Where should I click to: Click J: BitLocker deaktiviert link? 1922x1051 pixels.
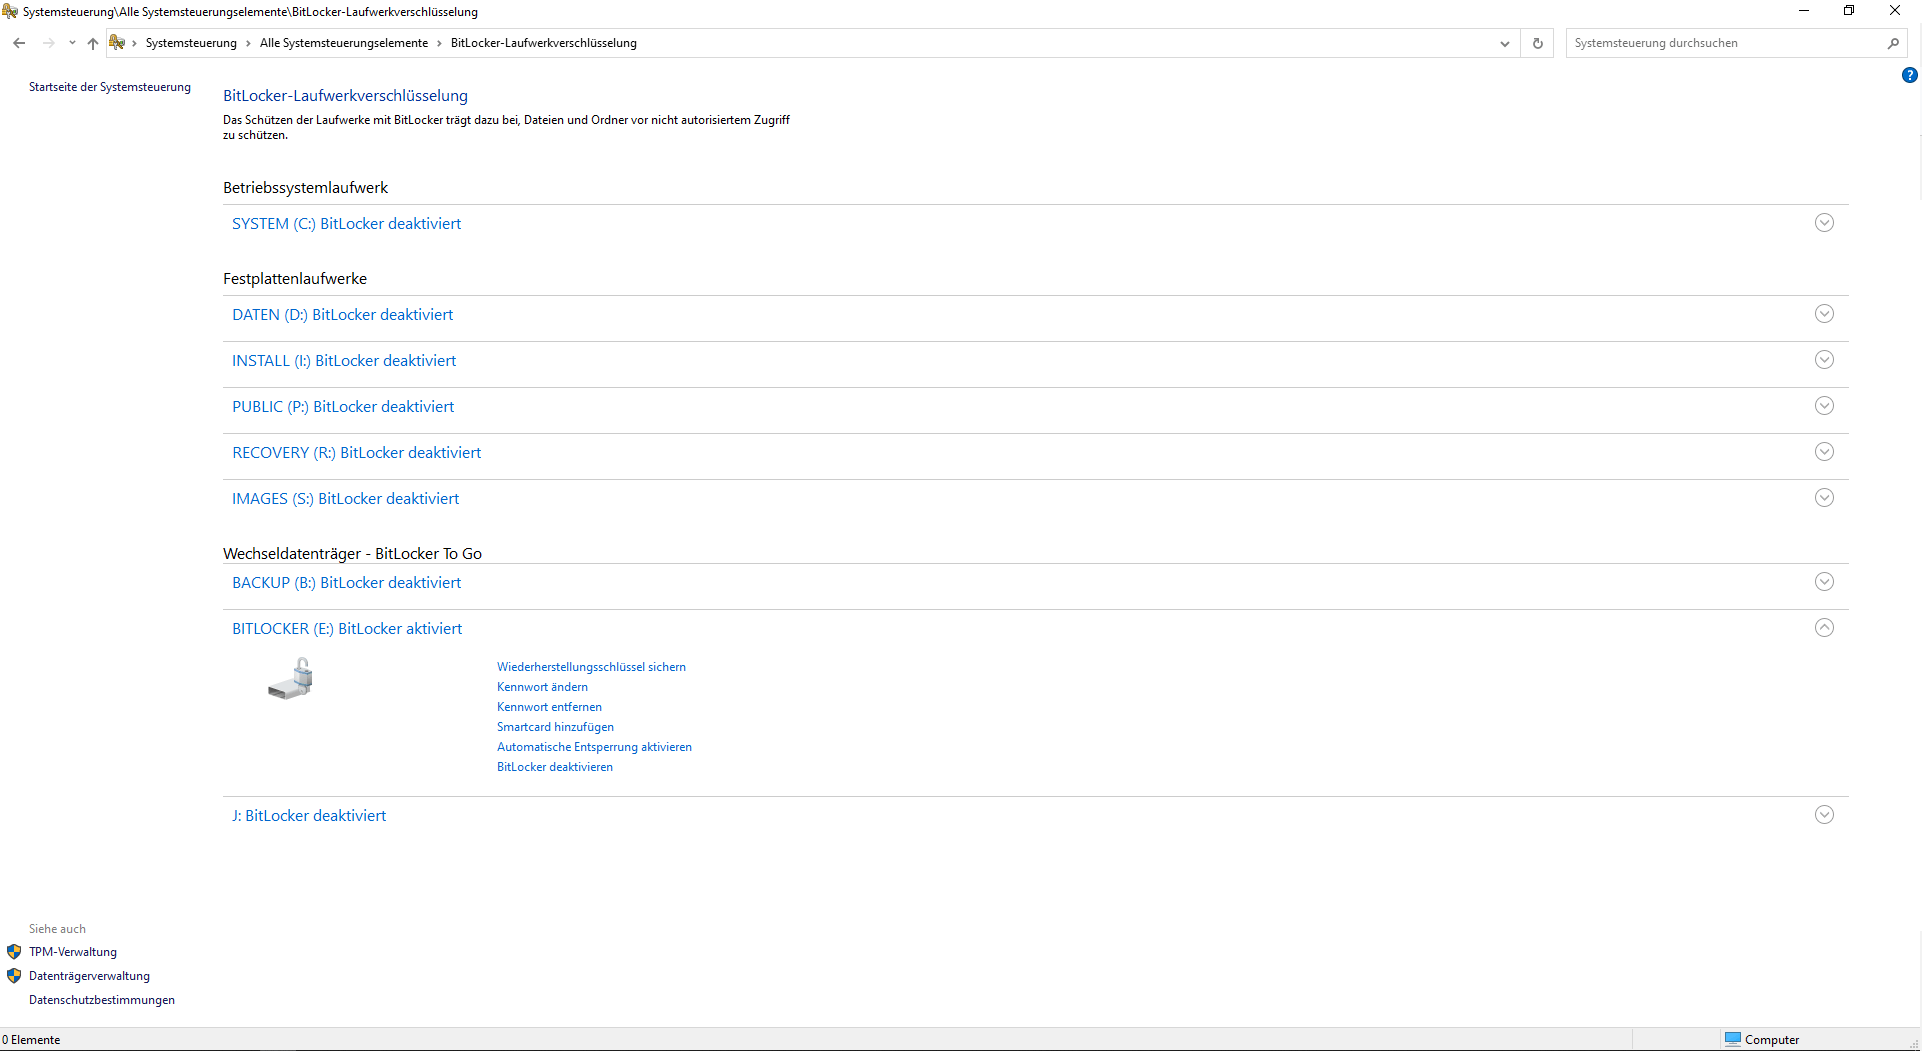coord(309,816)
